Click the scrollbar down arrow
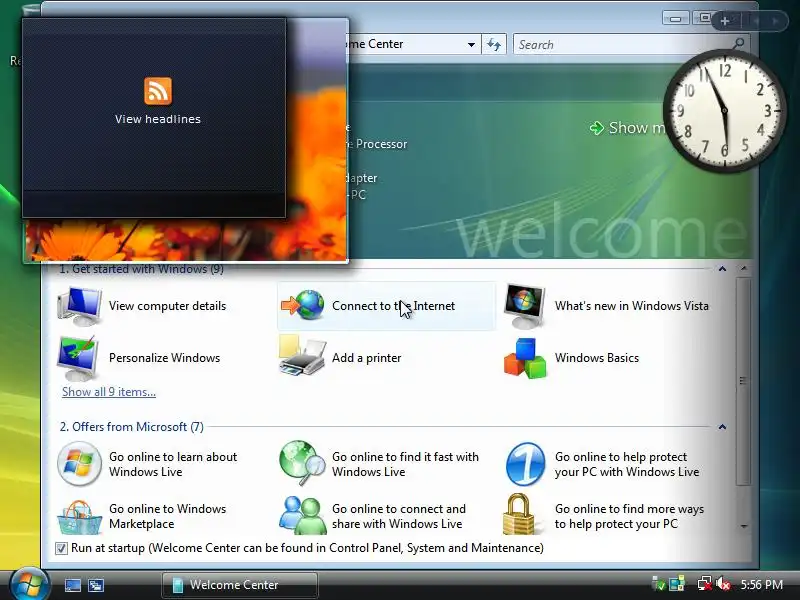Image resolution: width=800 pixels, height=600 pixels. coord(744,526)
